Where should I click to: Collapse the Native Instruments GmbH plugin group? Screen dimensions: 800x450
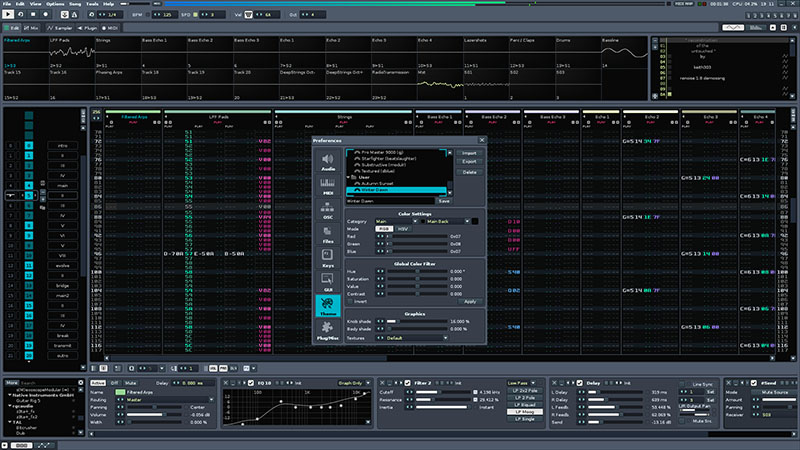(x=10, y=395)
